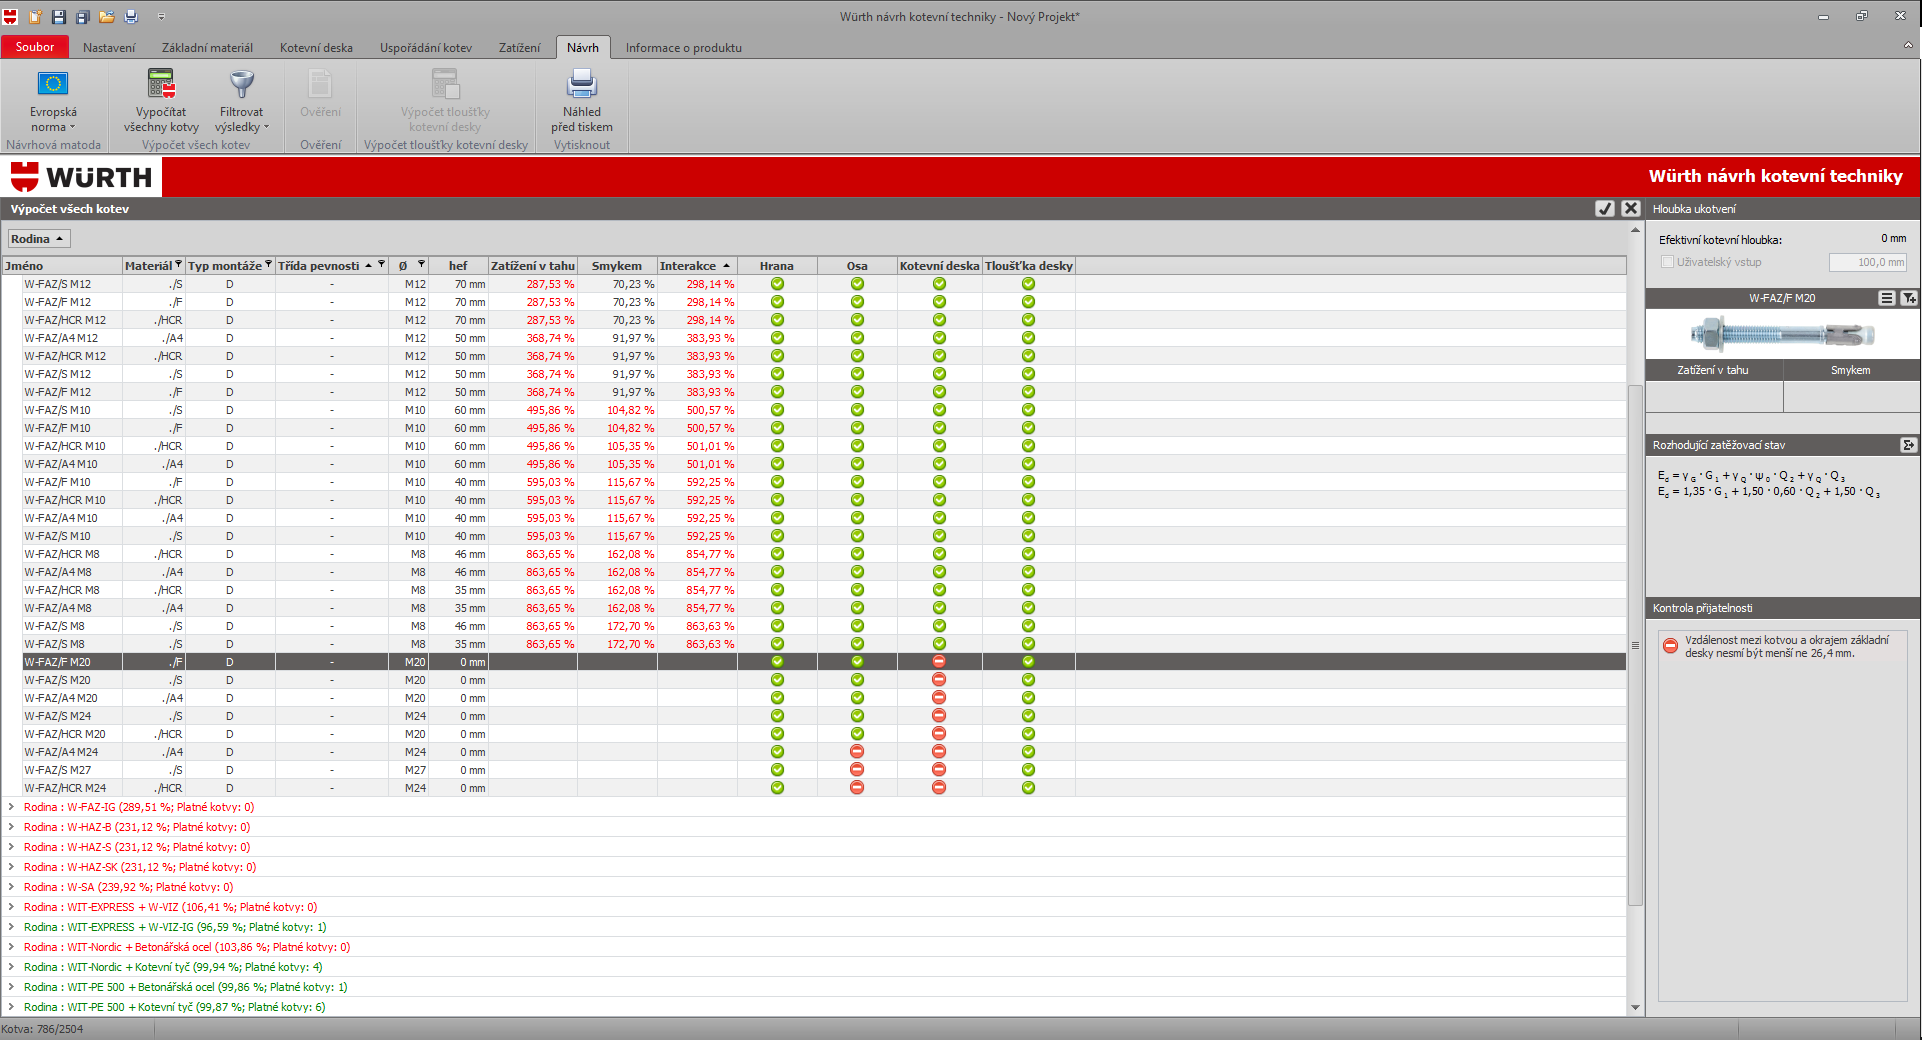Expand the Rodina : W-HAZ-SK group
This screenshot has height=1040, width=1922.
11,867
